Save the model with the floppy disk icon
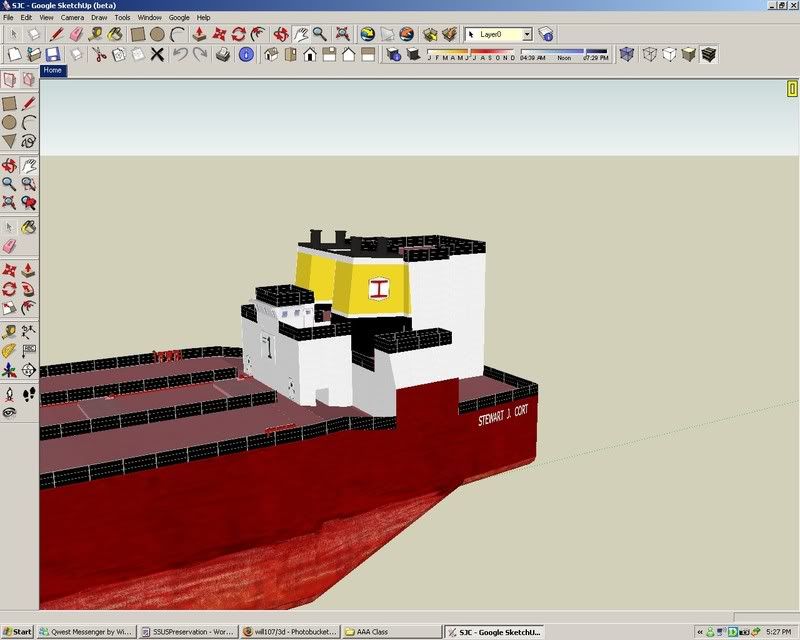 [53, 54]
